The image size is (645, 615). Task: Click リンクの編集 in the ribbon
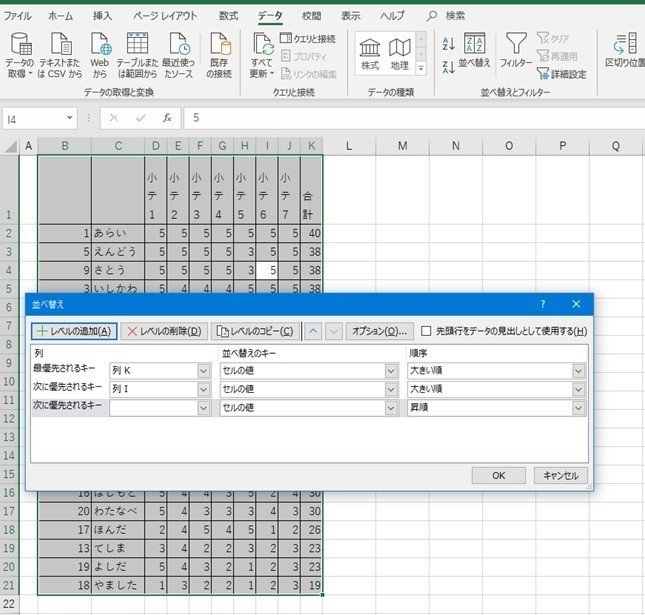[309, 74]
